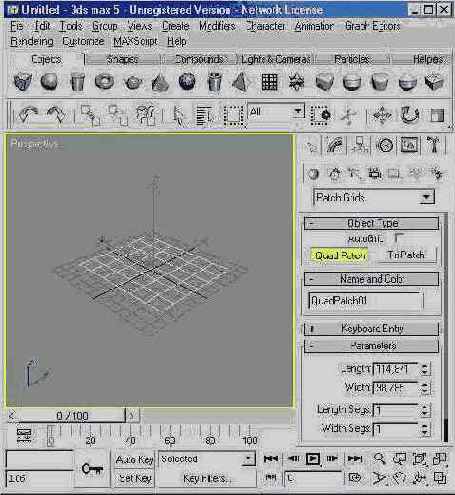Open the Selected key filter dropdown
The width and height of the screenshot is (455, 495).
tap(248, 459)
